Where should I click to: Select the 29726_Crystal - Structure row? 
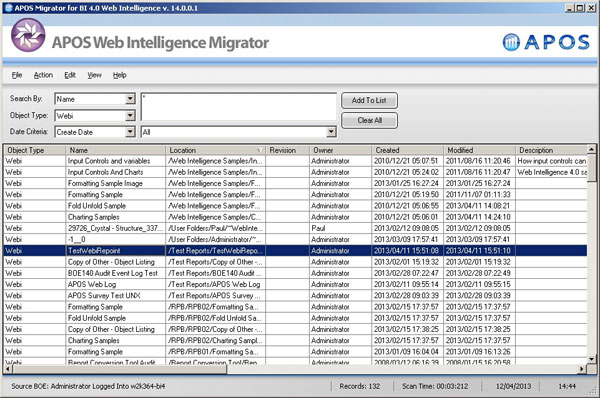click(295, 228)
